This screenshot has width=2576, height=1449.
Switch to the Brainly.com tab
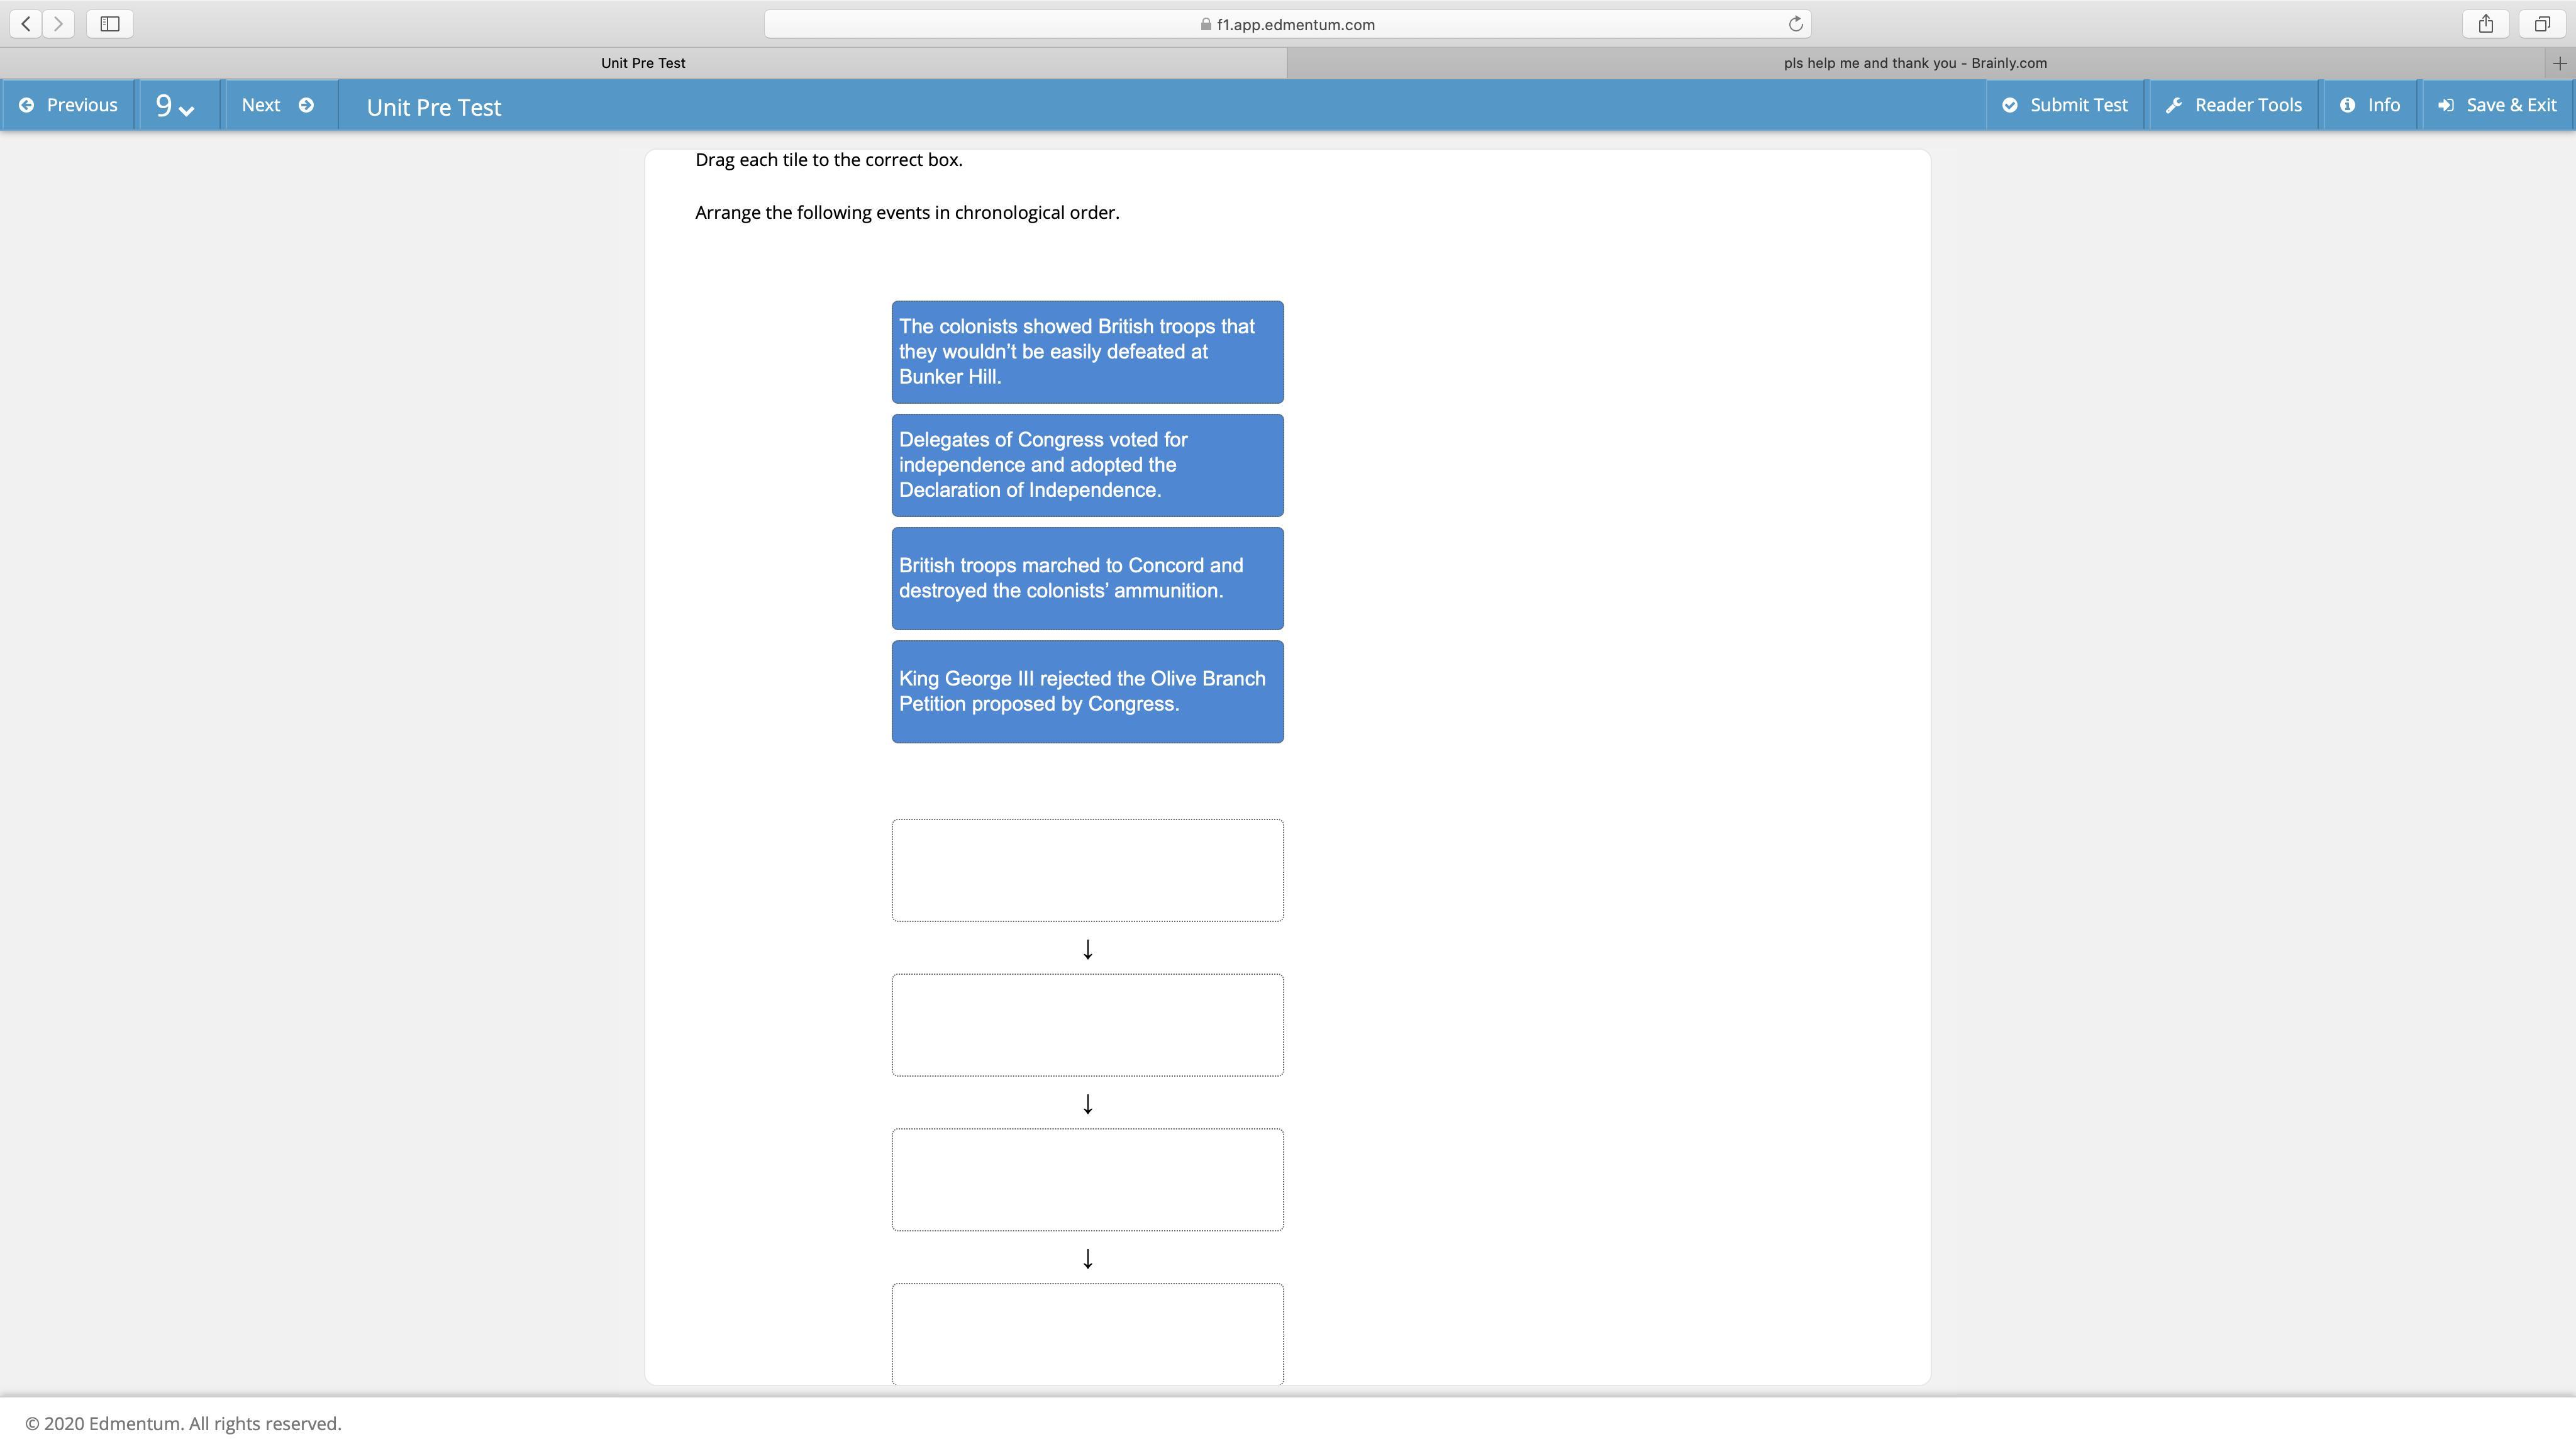click(x=1914, y=63)
